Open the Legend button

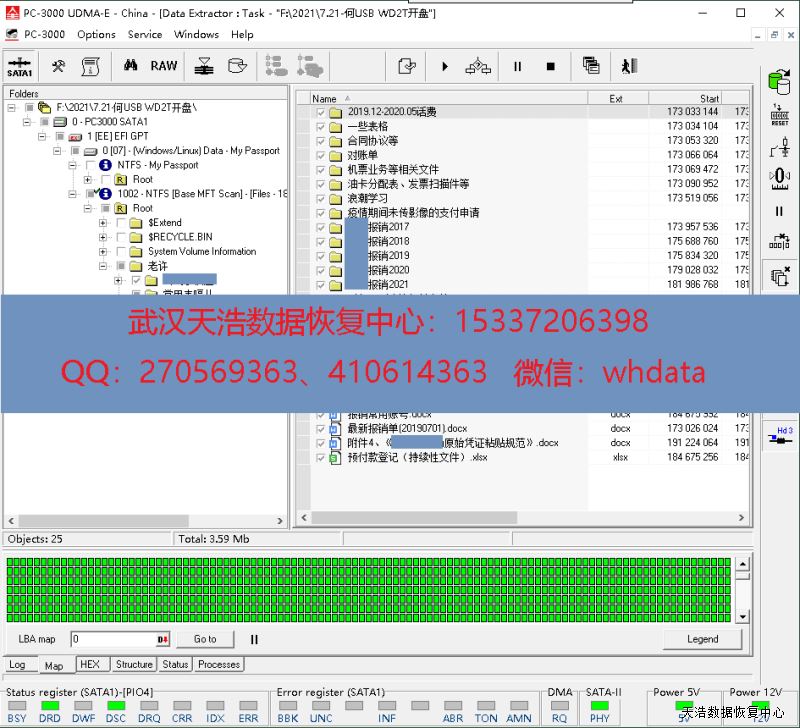pos(702,639)
